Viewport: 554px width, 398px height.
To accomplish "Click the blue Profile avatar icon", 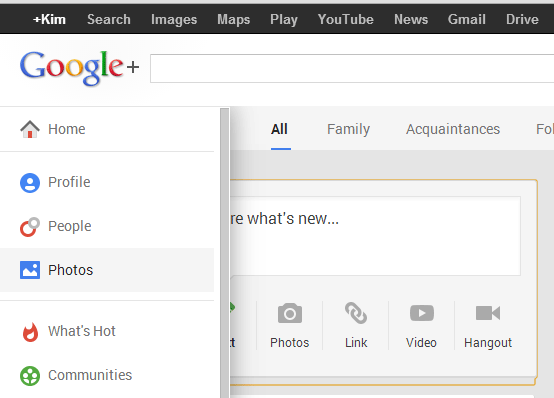I will click(30, 183).
